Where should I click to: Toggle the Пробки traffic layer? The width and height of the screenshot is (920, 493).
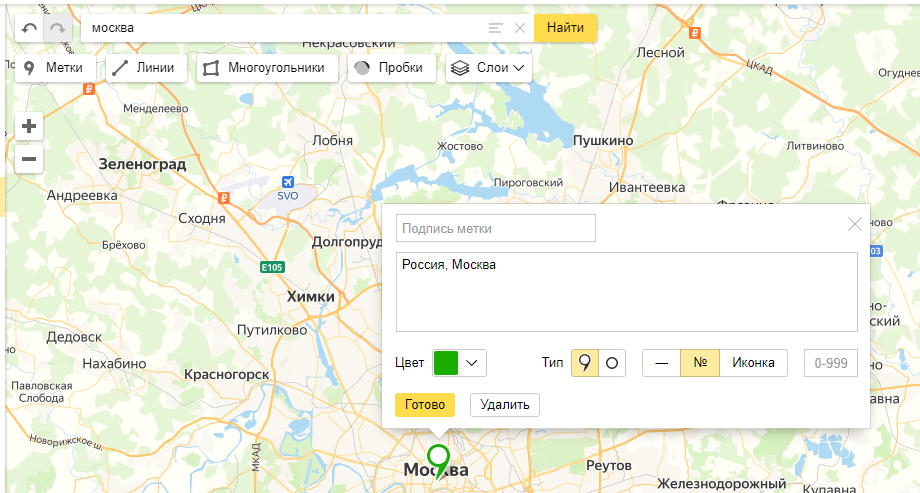(392, 68)
